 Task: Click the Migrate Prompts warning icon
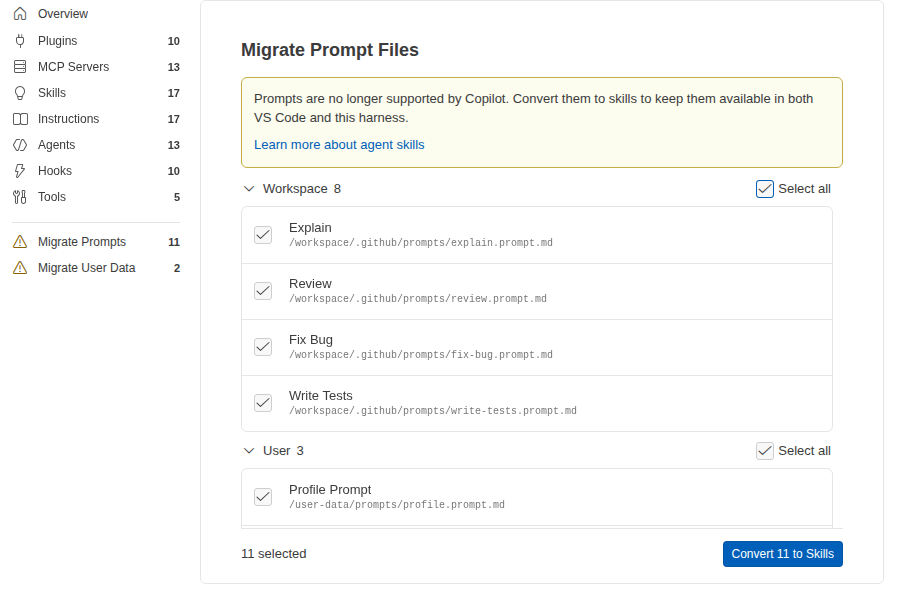click(20, 242)
